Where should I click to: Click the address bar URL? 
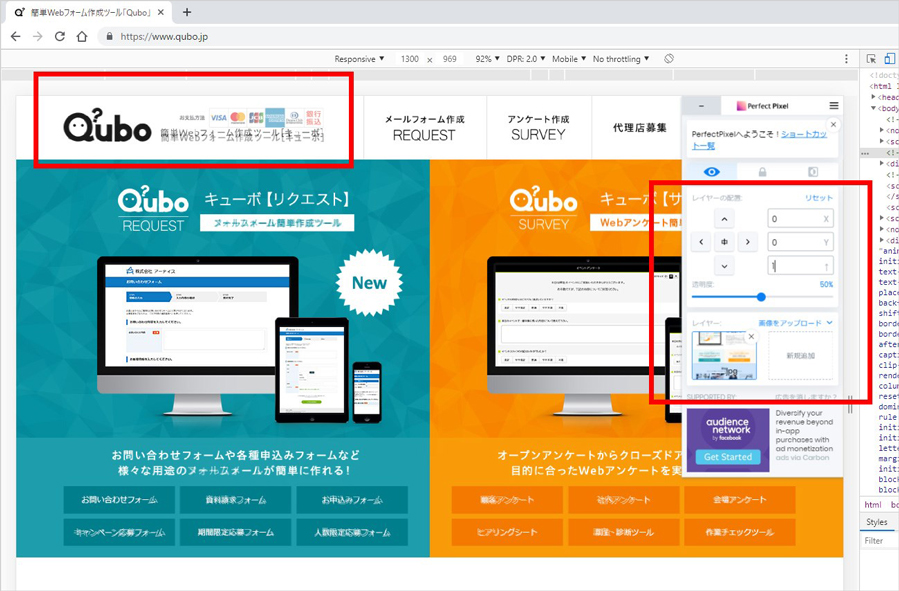click(164, 37)
